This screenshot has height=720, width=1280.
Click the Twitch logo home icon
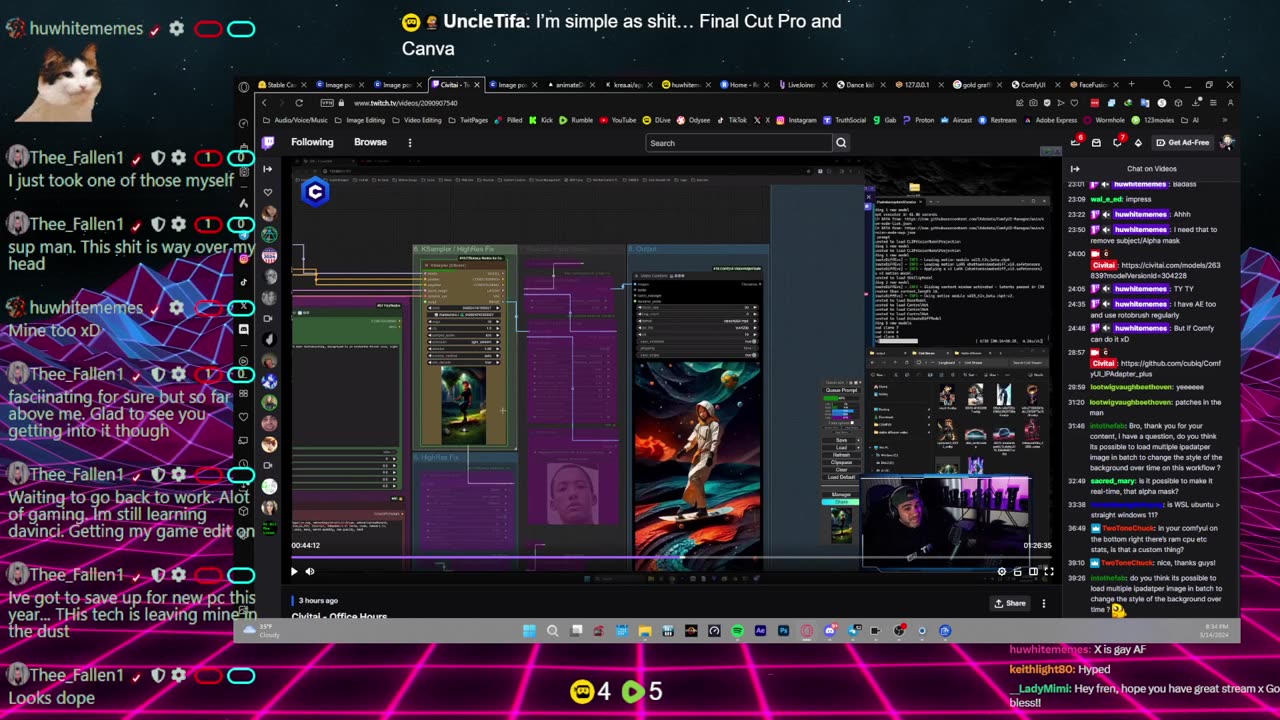click(x=268, y=142)
